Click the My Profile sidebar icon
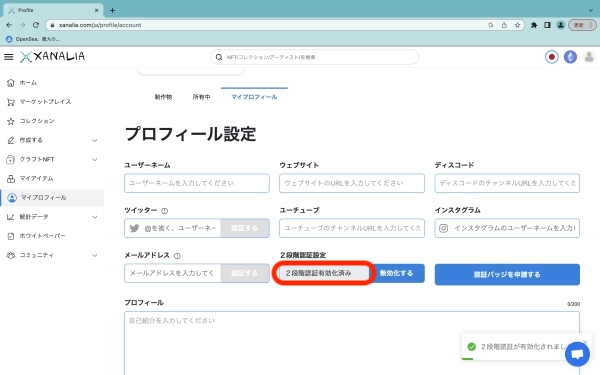Image resolution: width=600 pixels, height=375 pixels. 12,197
